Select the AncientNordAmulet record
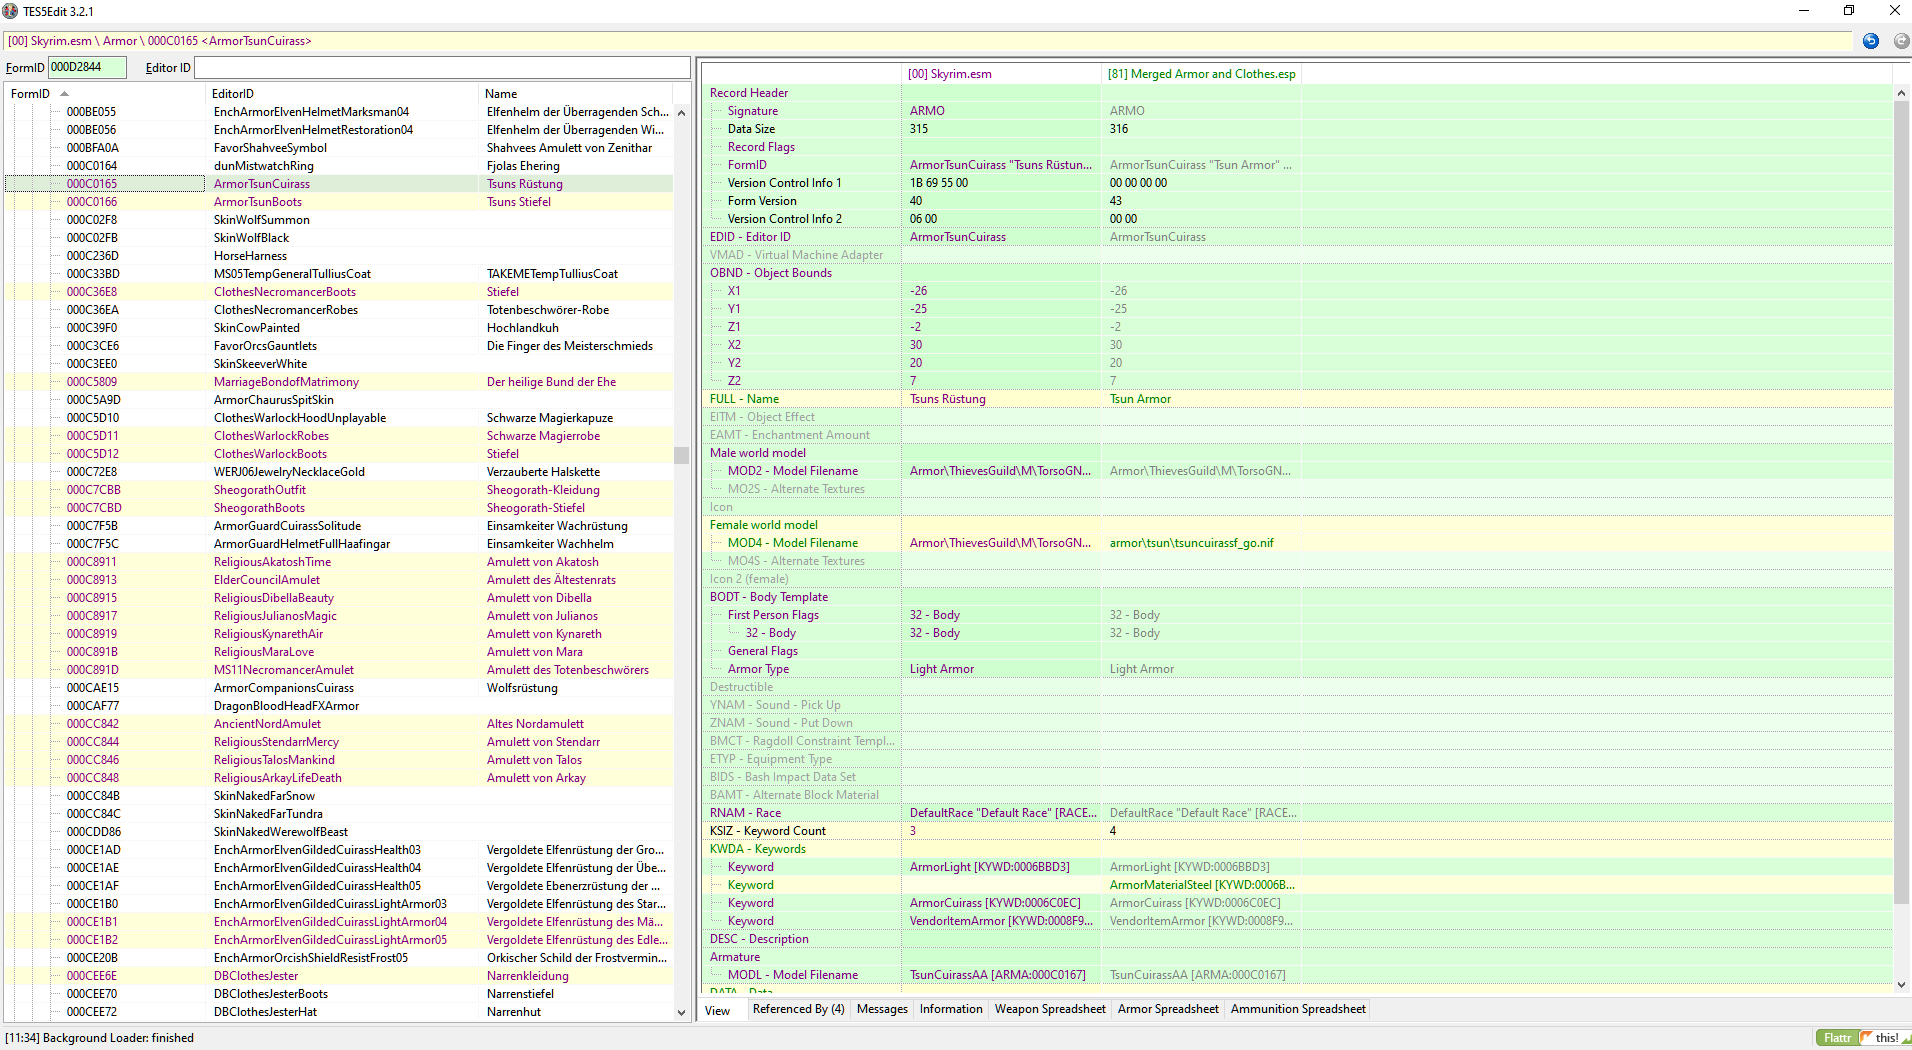Screen dimensions: 1912x1050 click(x=339, y=724)
